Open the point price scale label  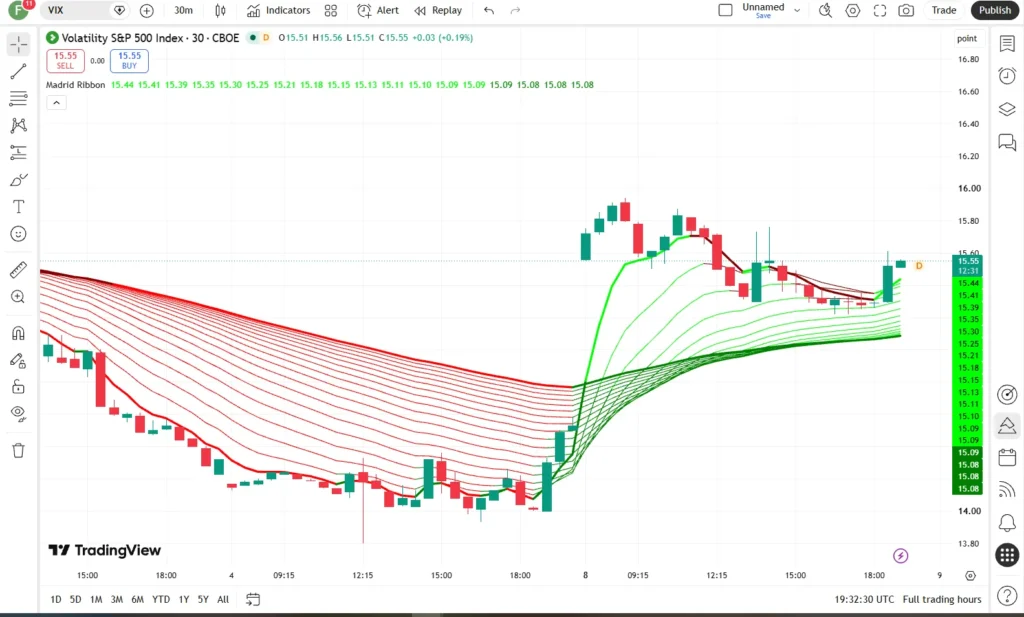967,39
